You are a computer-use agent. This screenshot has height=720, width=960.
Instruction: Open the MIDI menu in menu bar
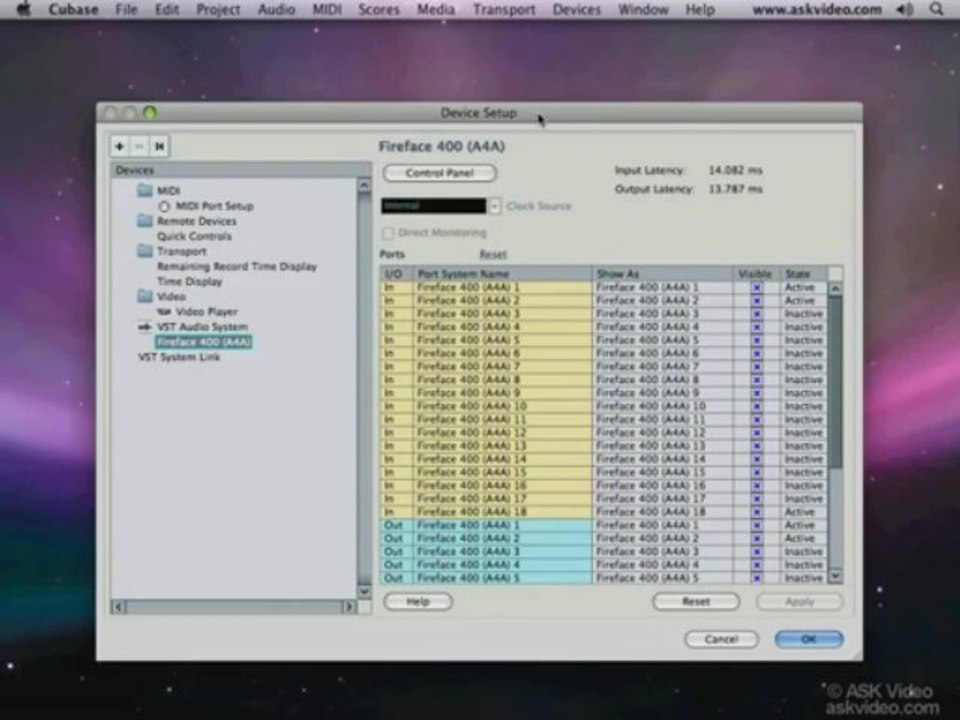point(327,9)
